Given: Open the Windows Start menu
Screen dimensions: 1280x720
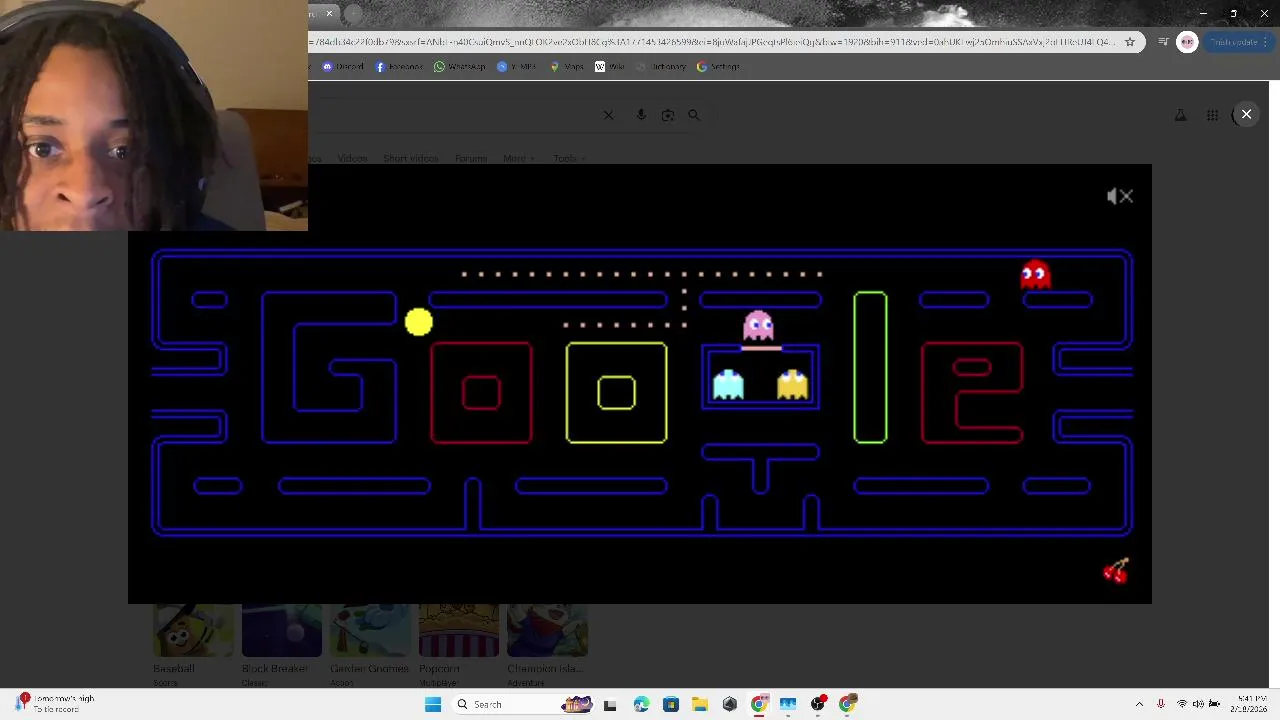Looking at the screenshot, I should tap(433, 704).
